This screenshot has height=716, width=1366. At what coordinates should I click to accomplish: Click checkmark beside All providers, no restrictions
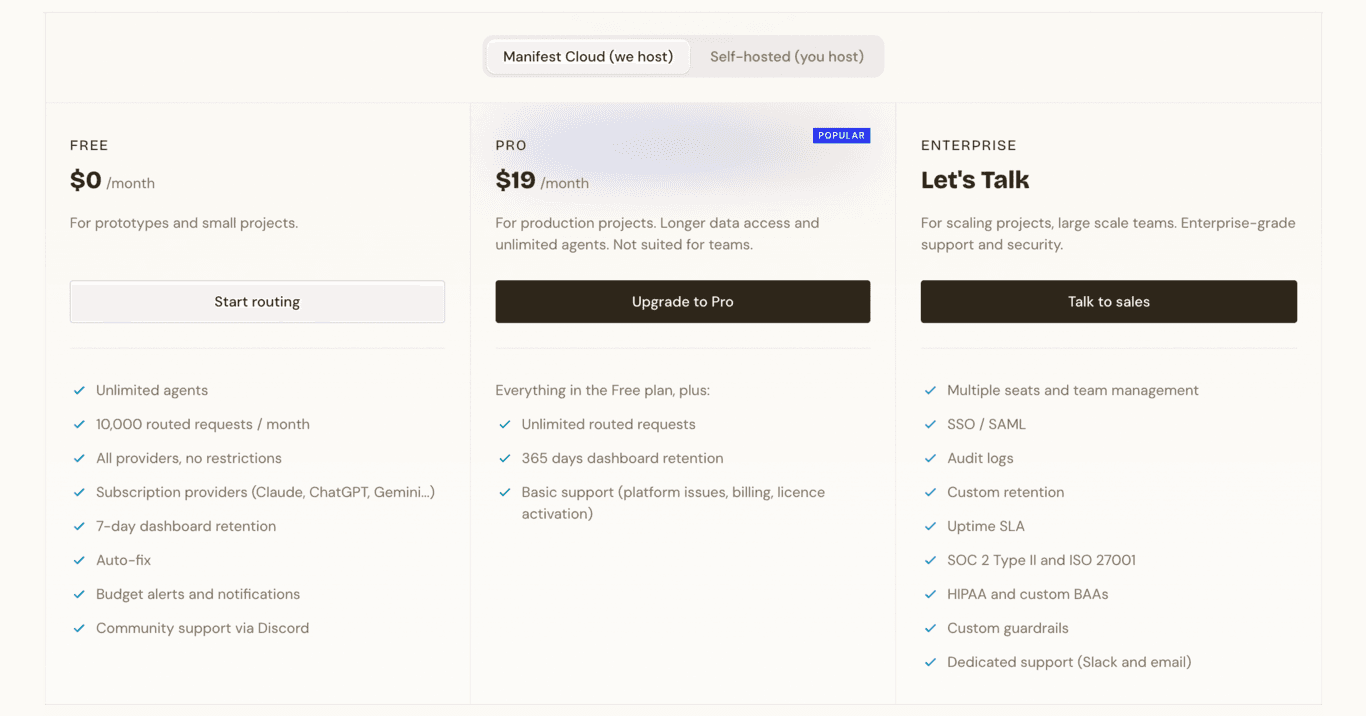[x=79, y=459]
